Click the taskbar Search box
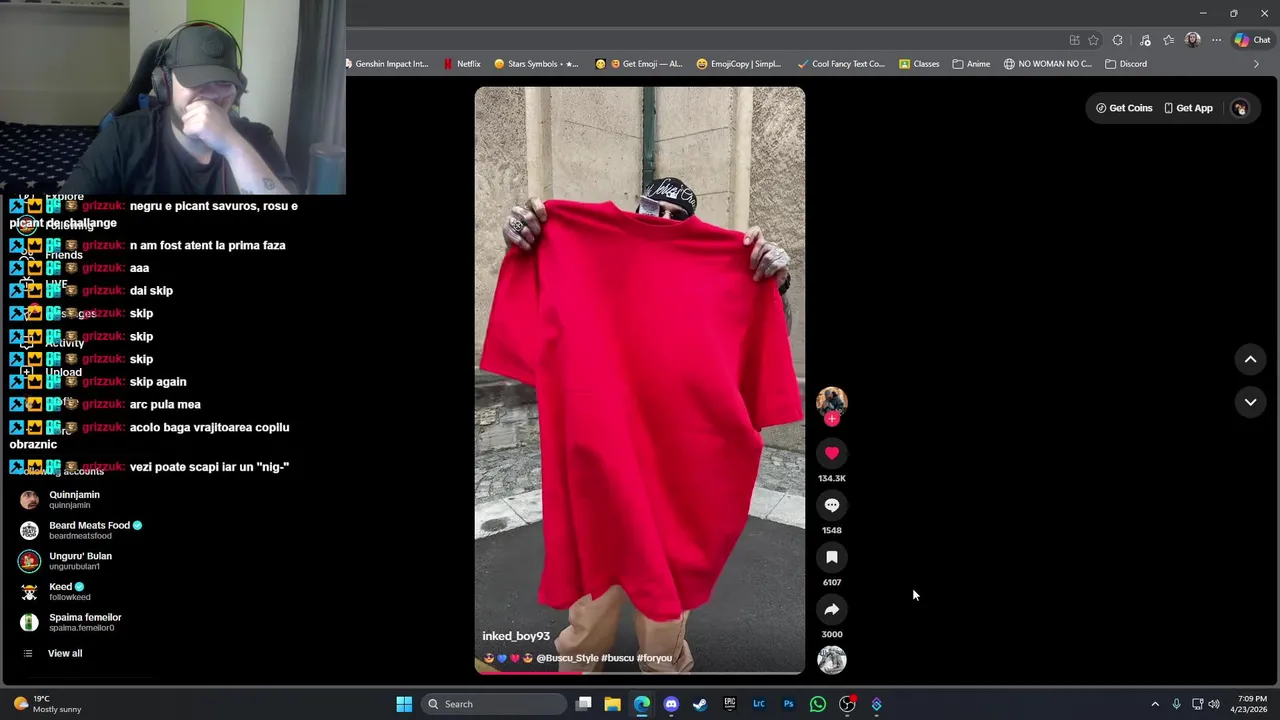 [494, 704]
